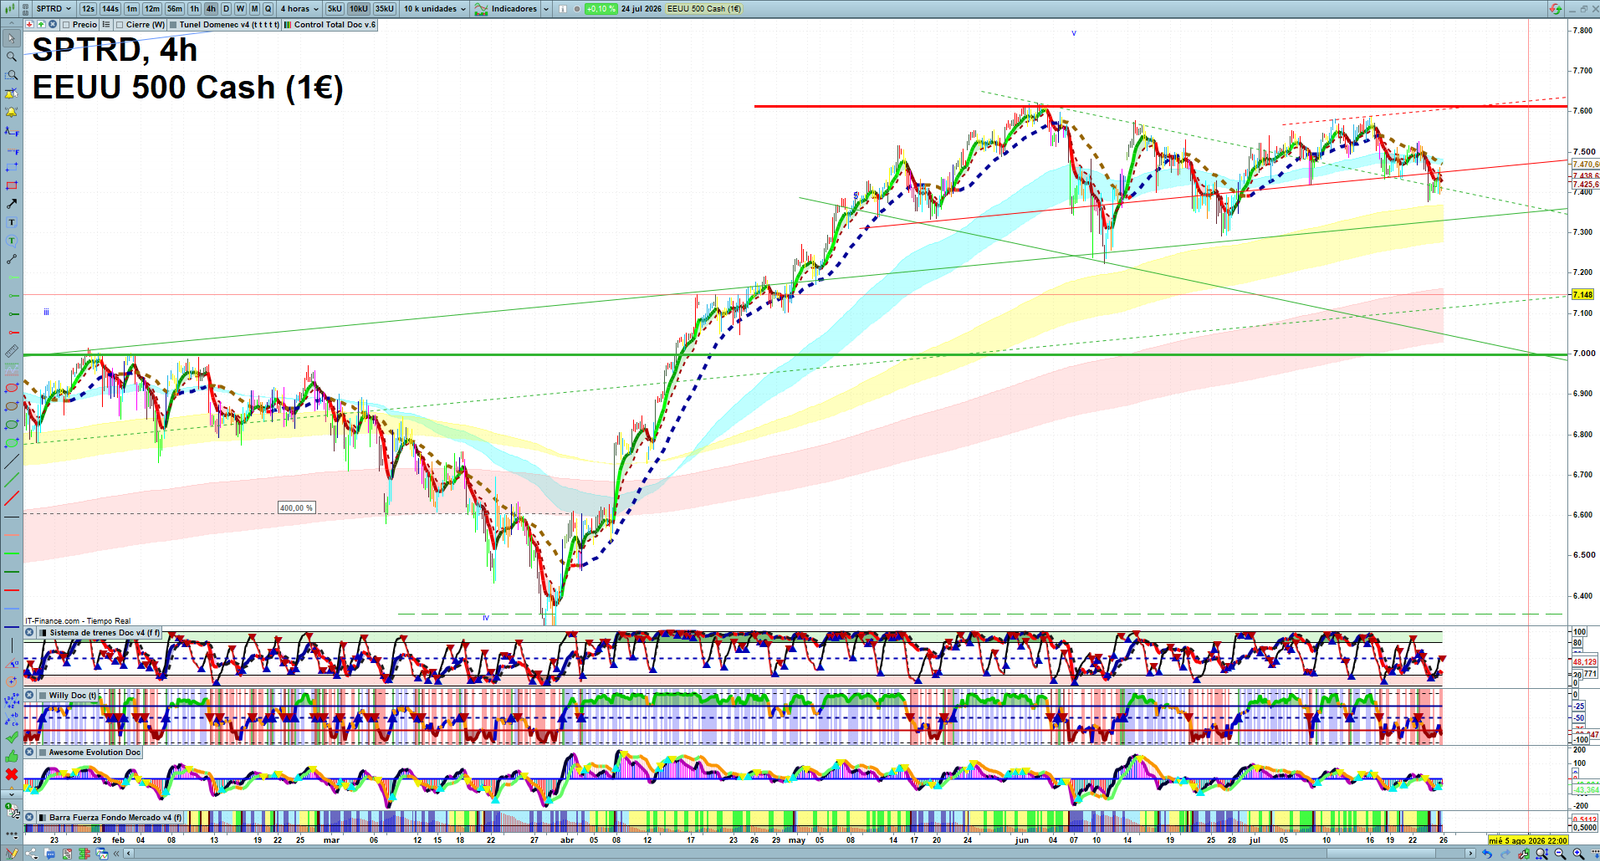Screen dimensions: 1600x861
Task: Close the Awesome Evolution Doc panel
Action: (x=29, y=752)
